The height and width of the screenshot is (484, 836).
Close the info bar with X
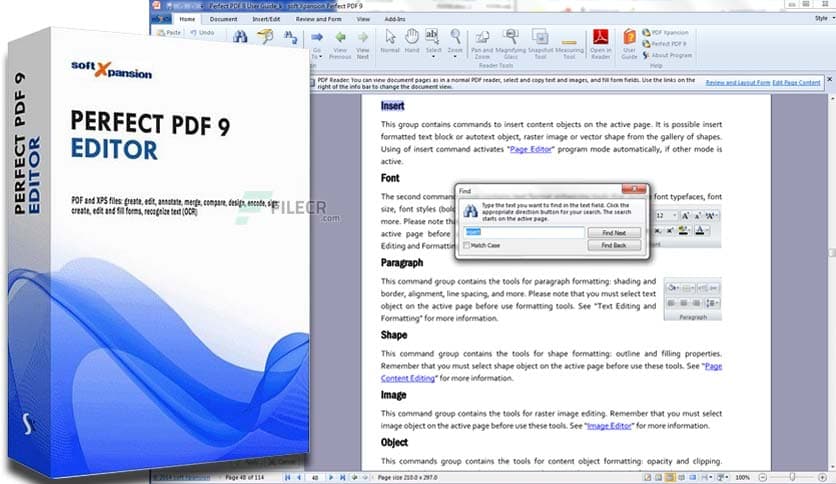829,79
